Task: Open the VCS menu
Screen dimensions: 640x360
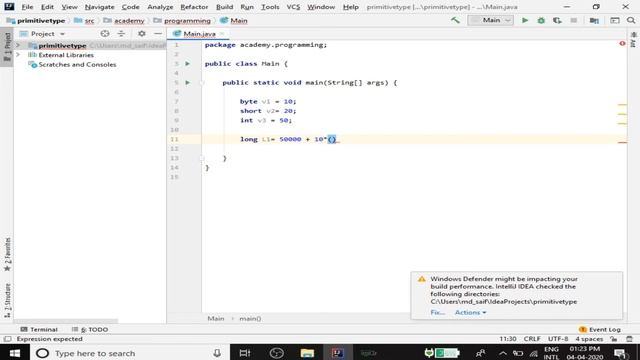Action: click(293, 7)
